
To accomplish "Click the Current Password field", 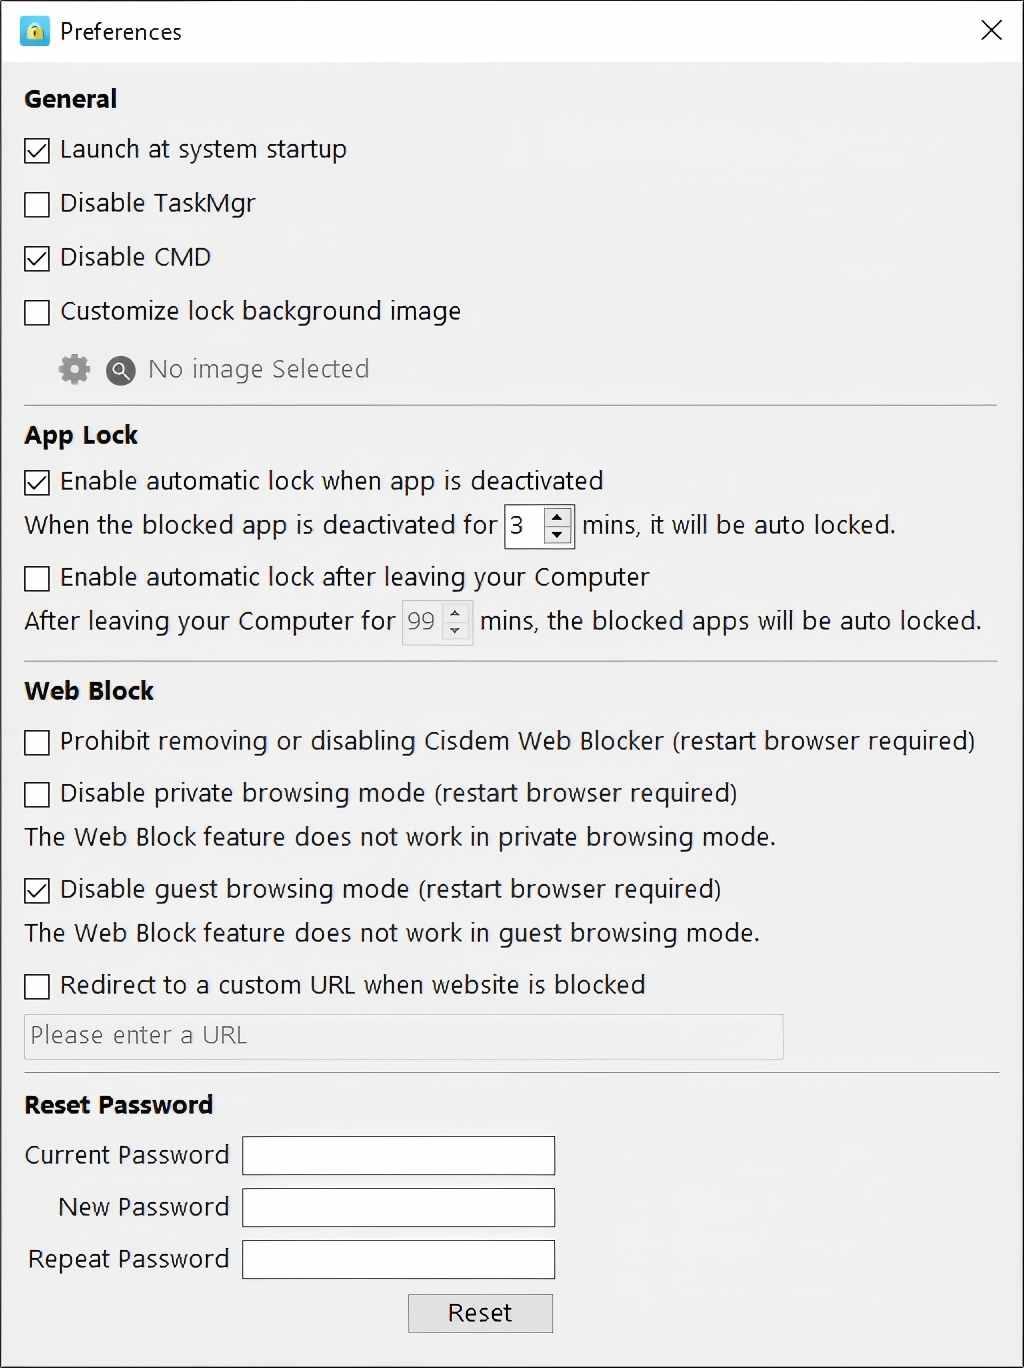I will pyautogui.click(x=398, y=1156).
